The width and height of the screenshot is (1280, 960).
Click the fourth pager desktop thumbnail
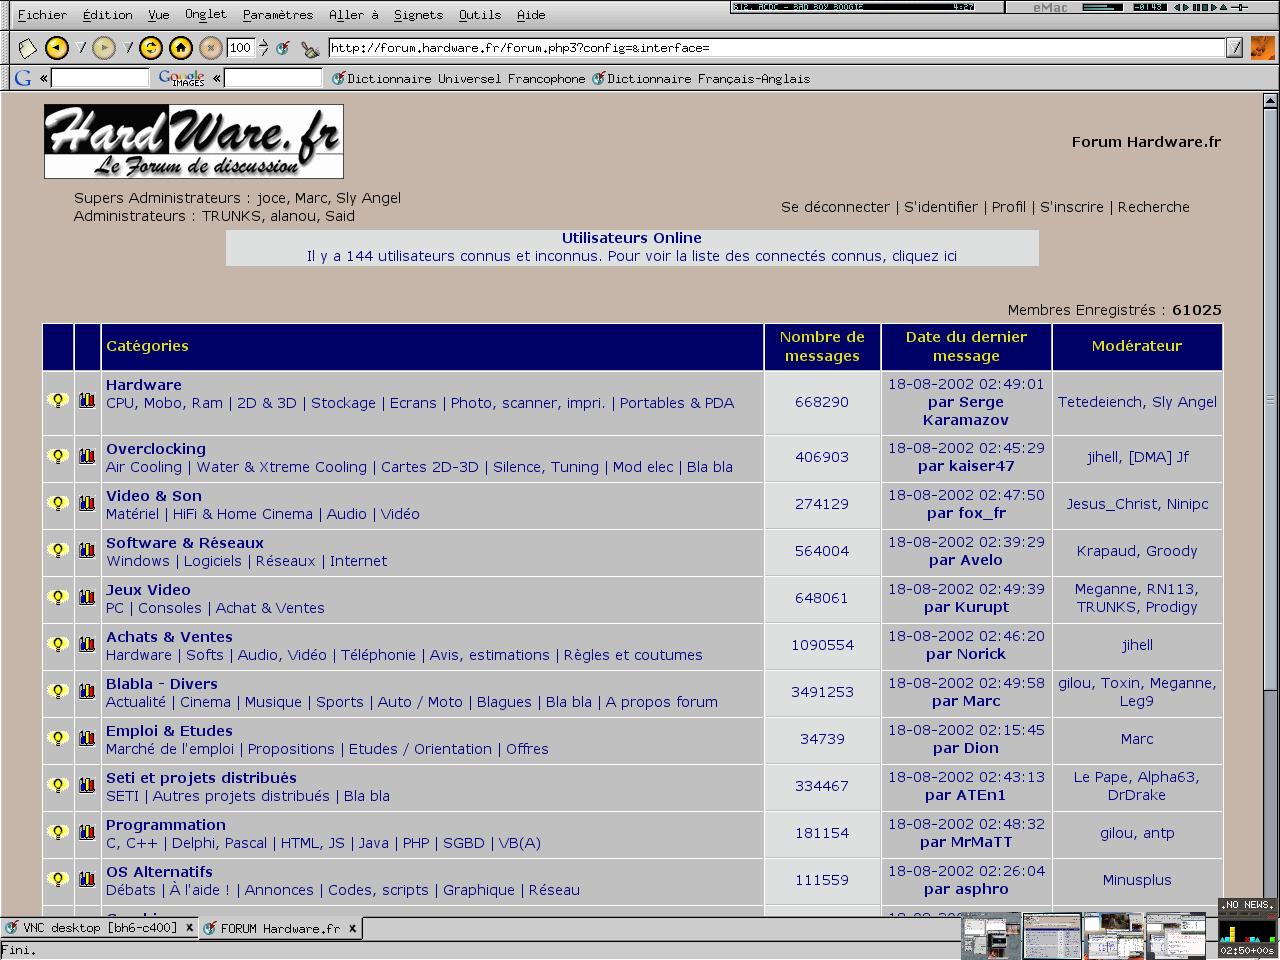1176,936
